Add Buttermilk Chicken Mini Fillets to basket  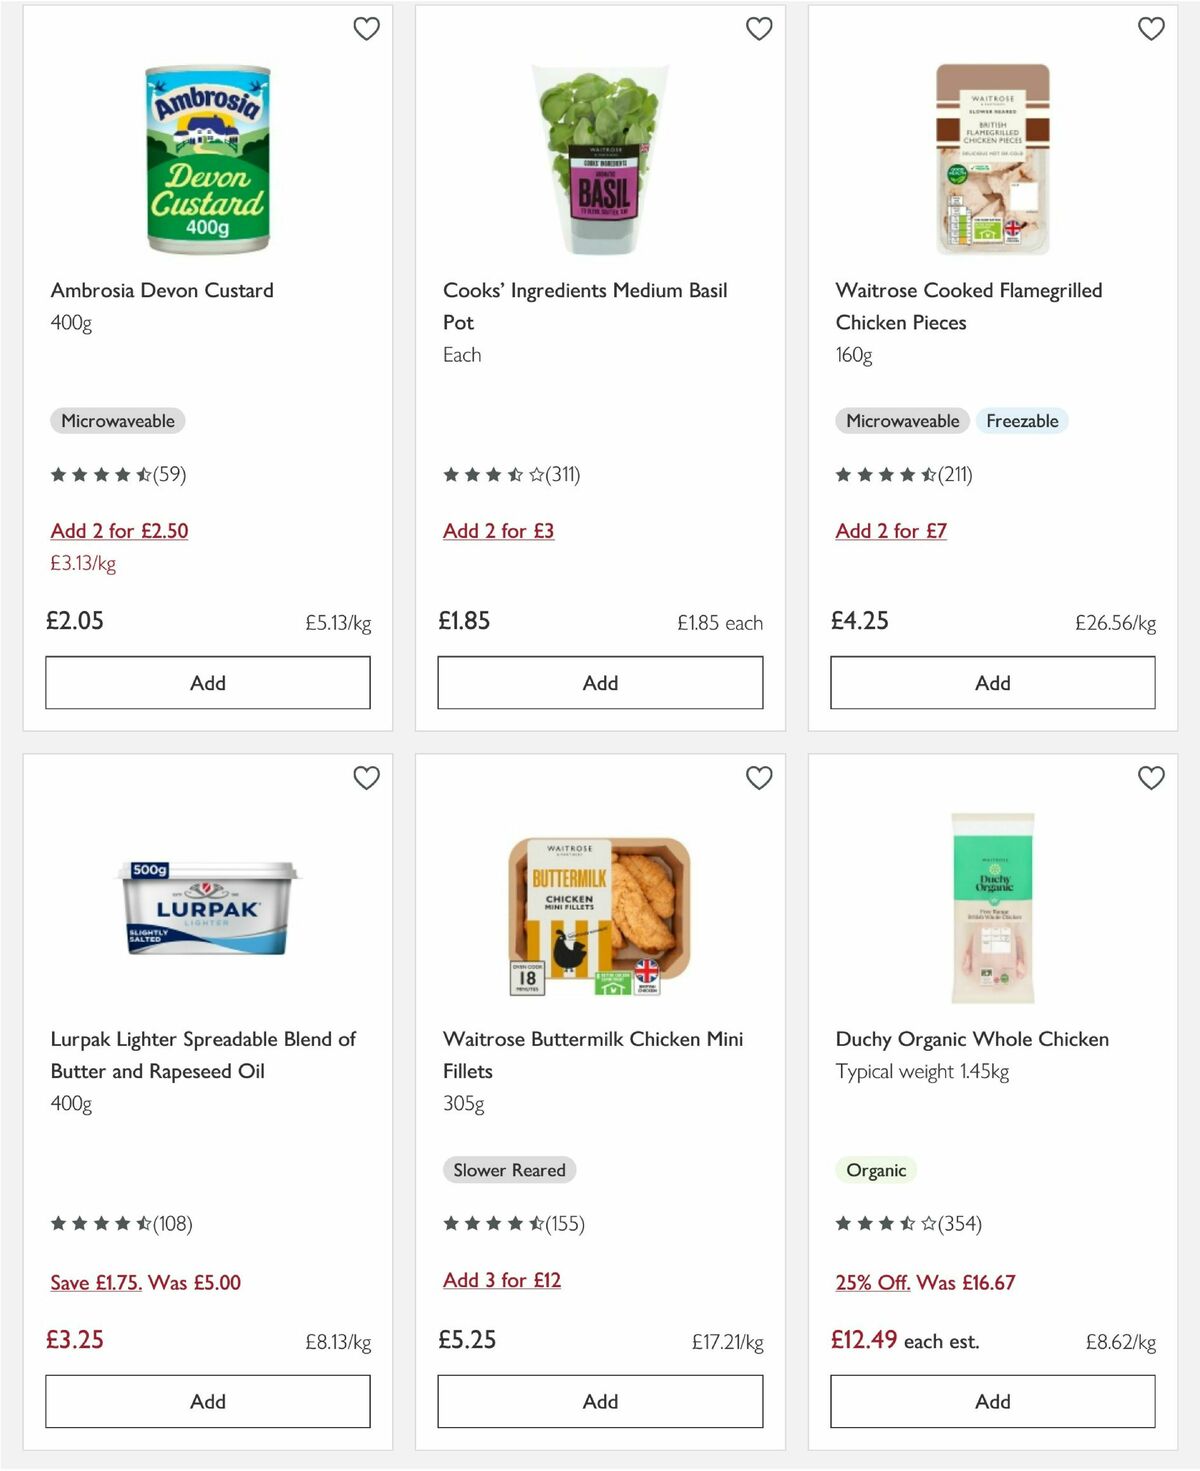(x=599, y=1401)
